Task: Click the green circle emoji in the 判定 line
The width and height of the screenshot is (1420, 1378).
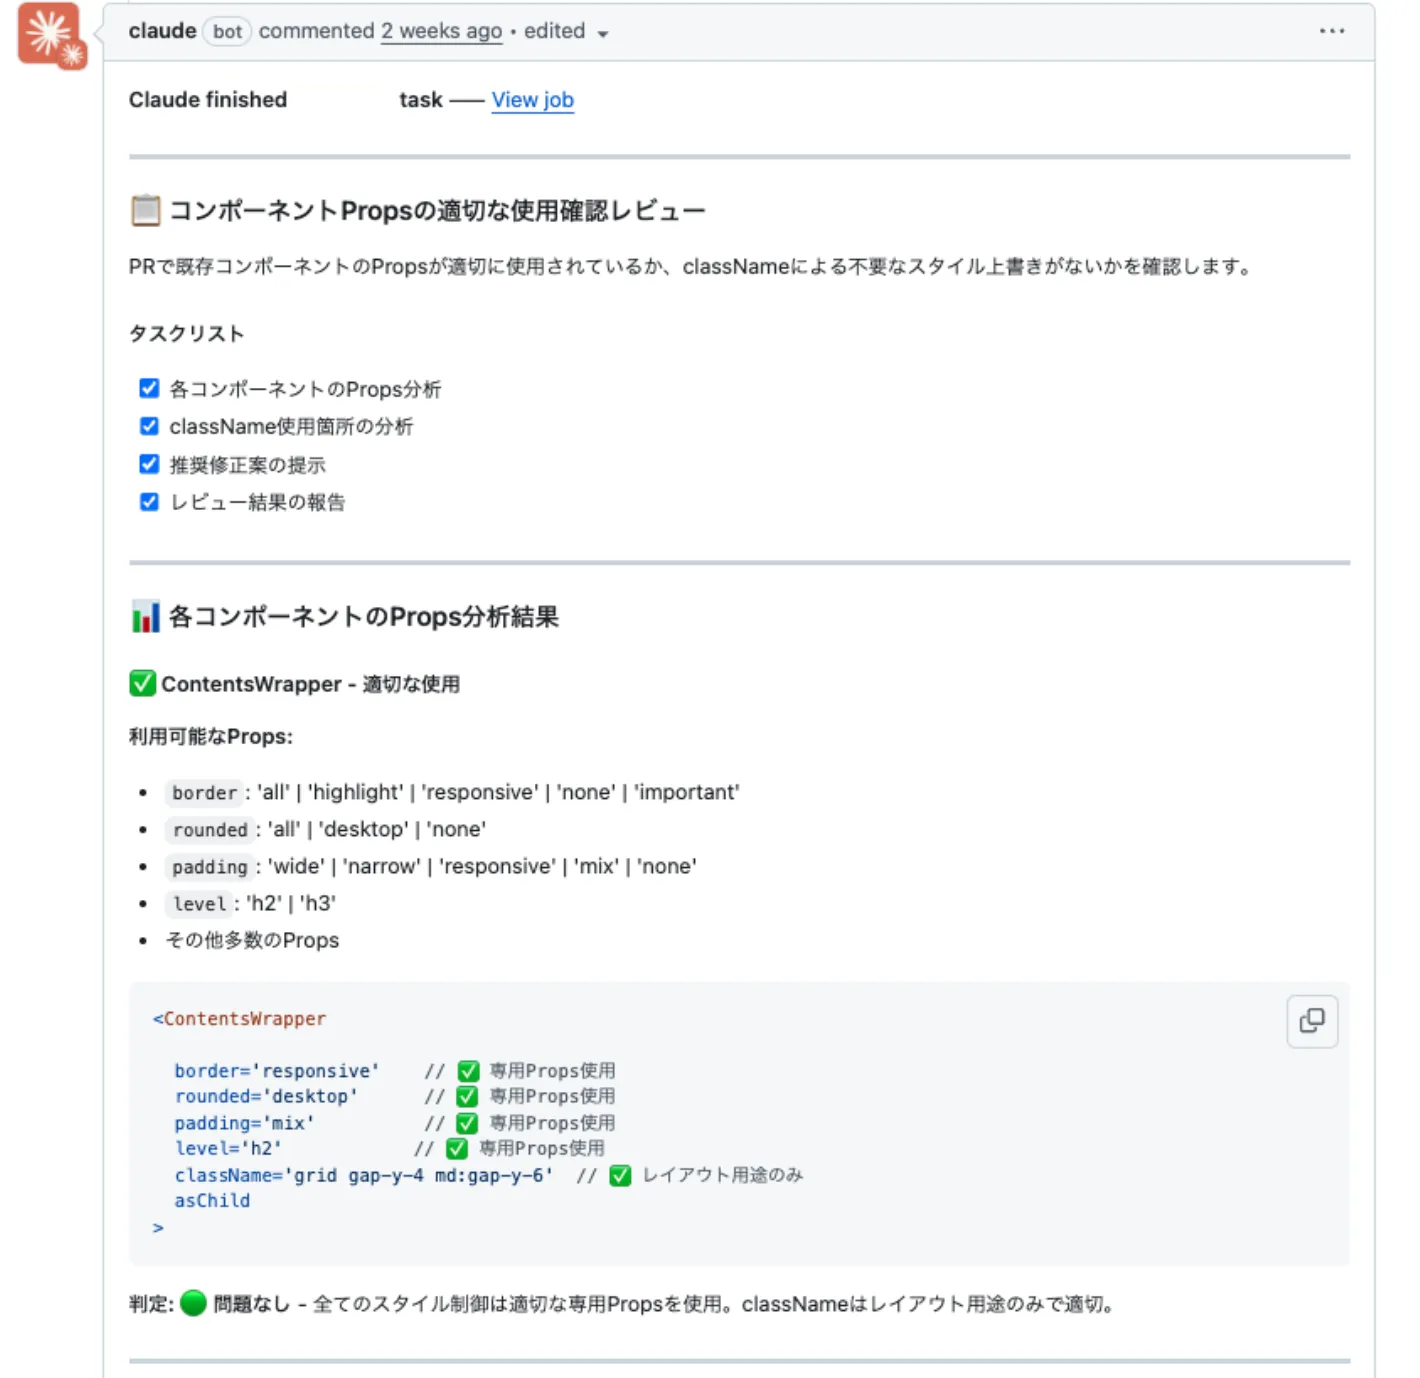Action: point(191,1304)
